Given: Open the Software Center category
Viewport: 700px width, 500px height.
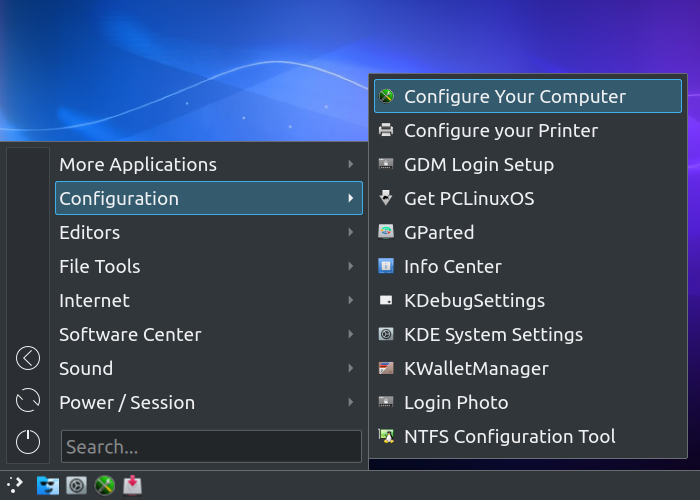Looking at the screenshot, I should click(x=209, y=334).
